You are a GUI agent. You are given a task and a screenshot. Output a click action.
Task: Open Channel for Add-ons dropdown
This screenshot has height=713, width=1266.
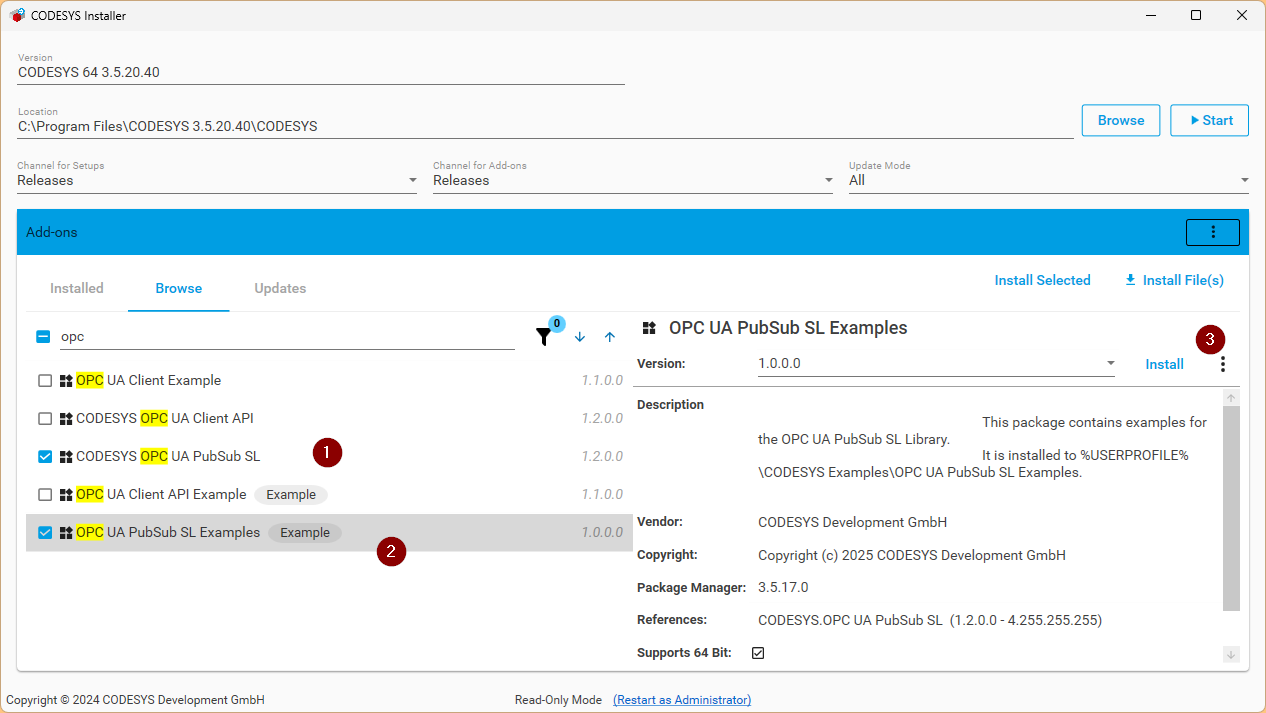(x=633, y=180)
